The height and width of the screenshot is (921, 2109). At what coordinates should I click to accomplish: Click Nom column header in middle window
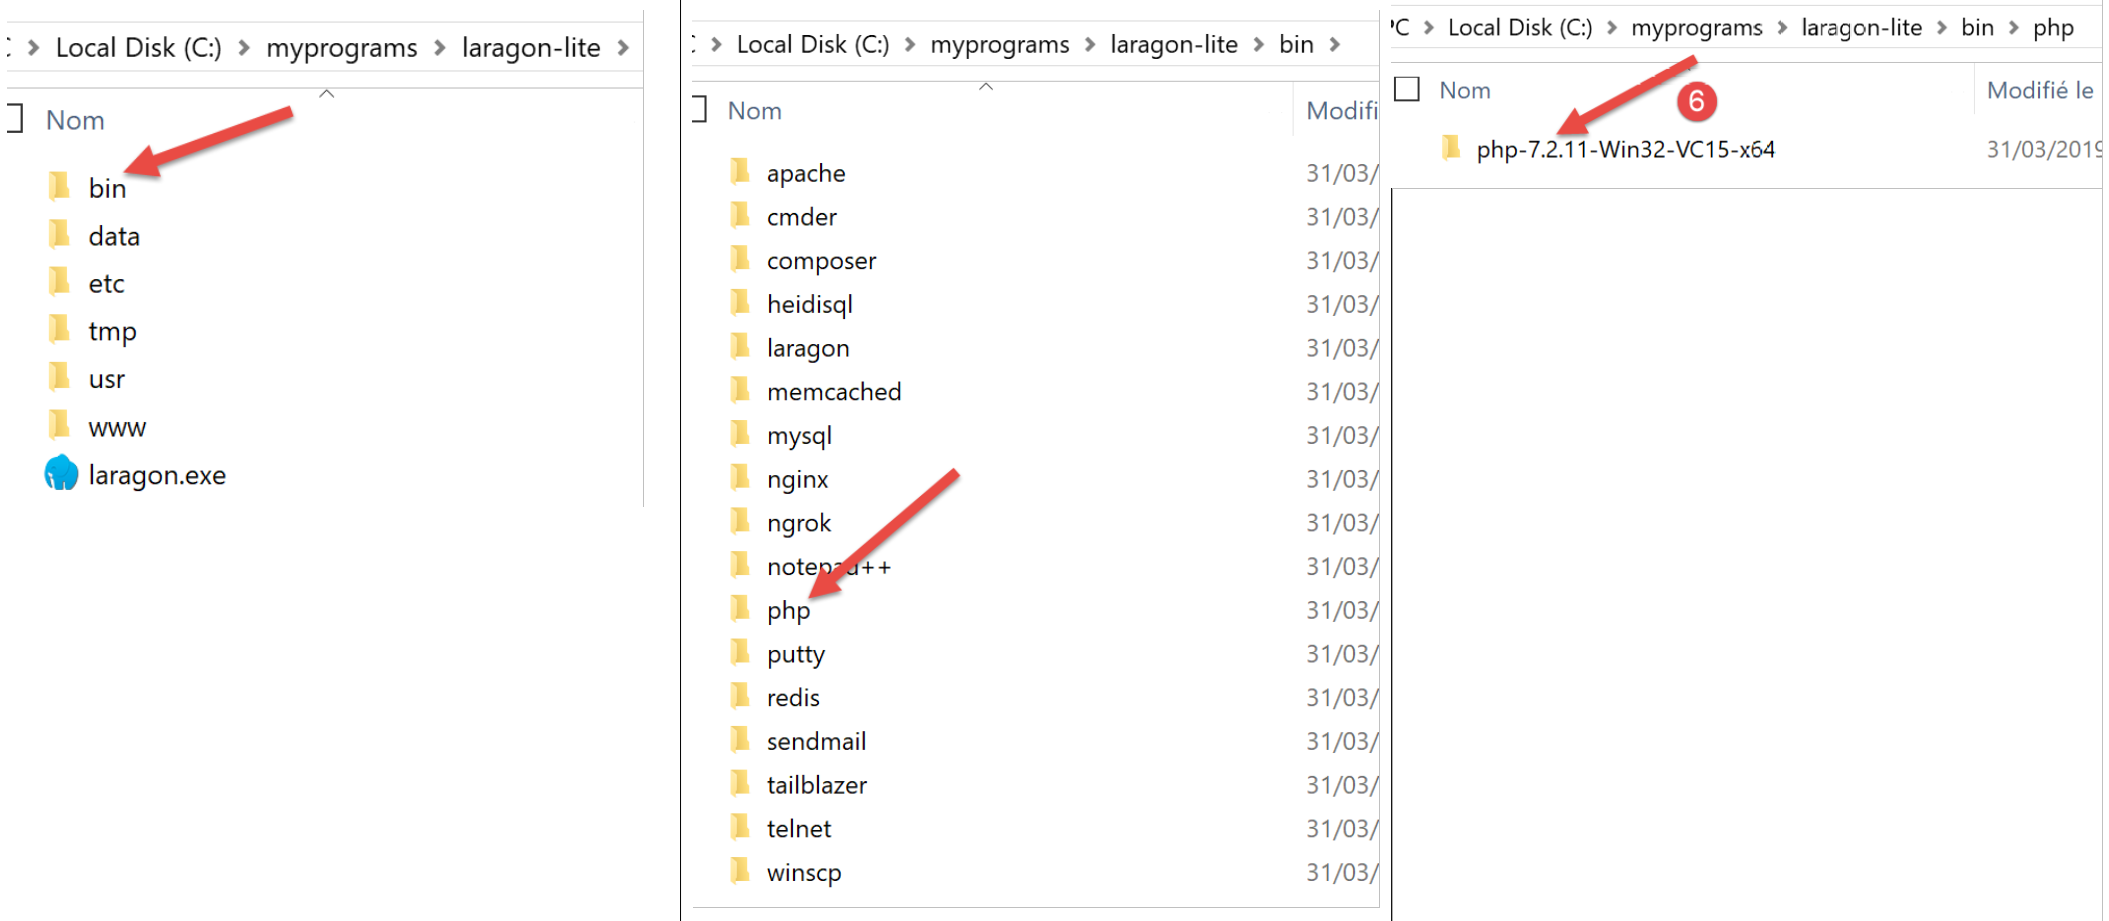(755, 111)
